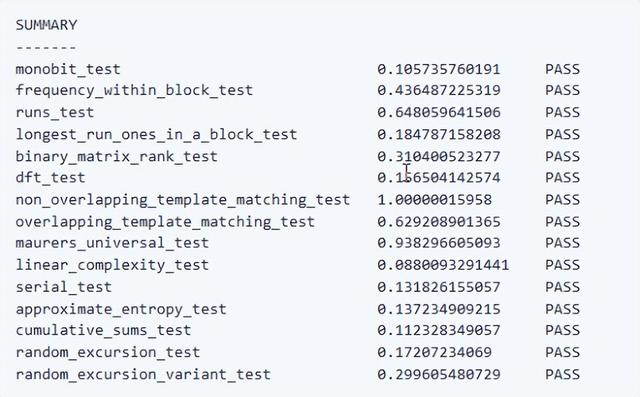640x397 pixels.
Task: Click the value 1.00000015958
Action: (x=435, y=200)
